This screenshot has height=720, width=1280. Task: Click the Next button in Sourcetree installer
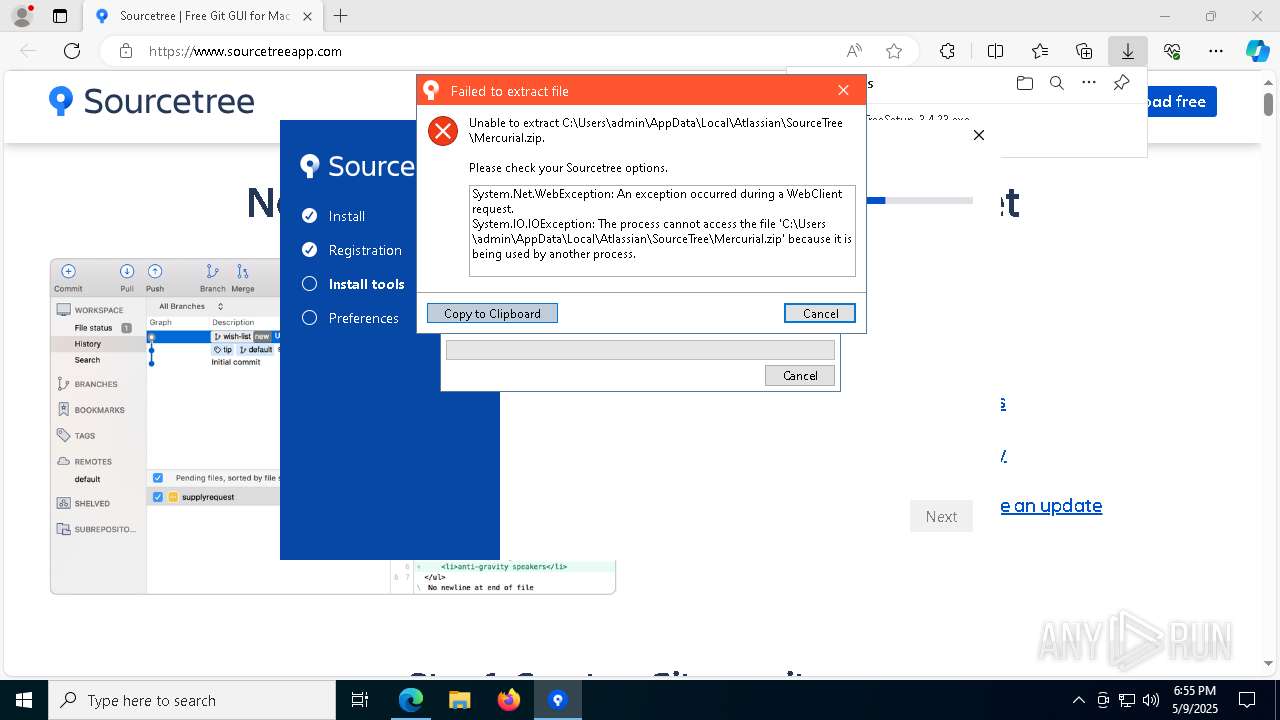tap(941, 516)
